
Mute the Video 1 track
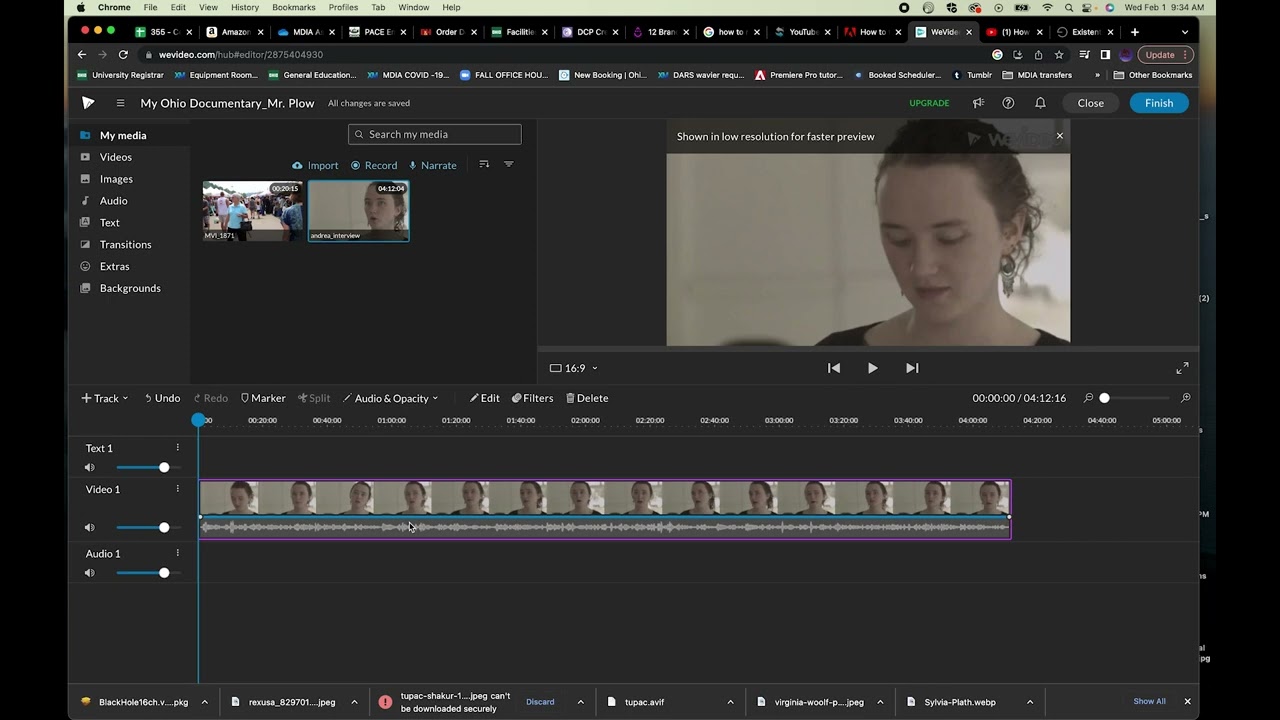[x=90, y=527]
